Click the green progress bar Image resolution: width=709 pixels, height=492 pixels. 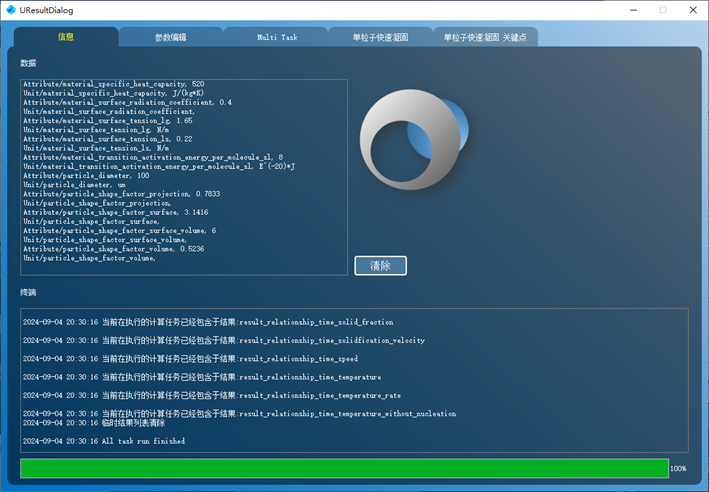(x=344, y=468)
